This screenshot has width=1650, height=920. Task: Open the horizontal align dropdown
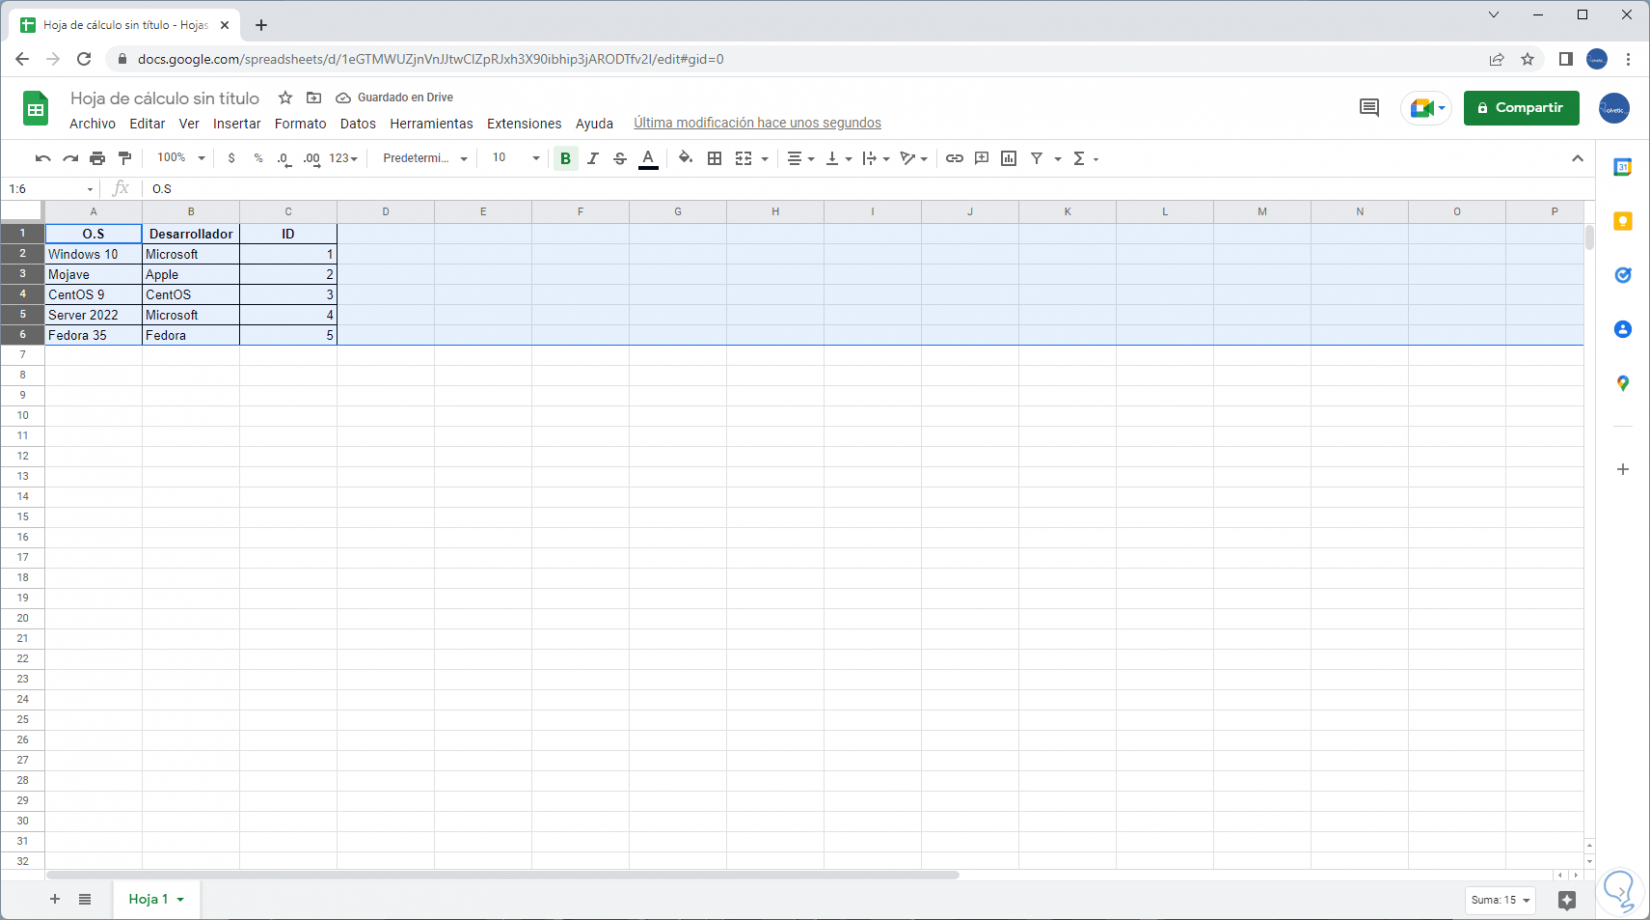[800, 158]
